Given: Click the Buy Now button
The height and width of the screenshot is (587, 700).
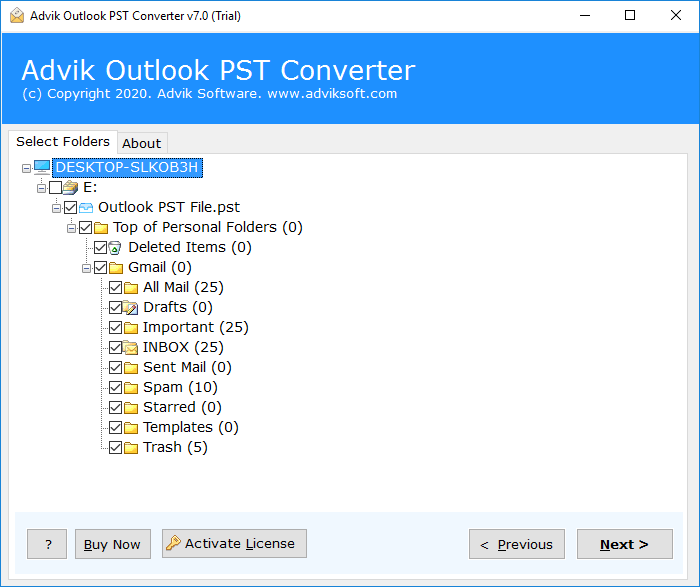Looking at the screenshot, I should 112,544.
